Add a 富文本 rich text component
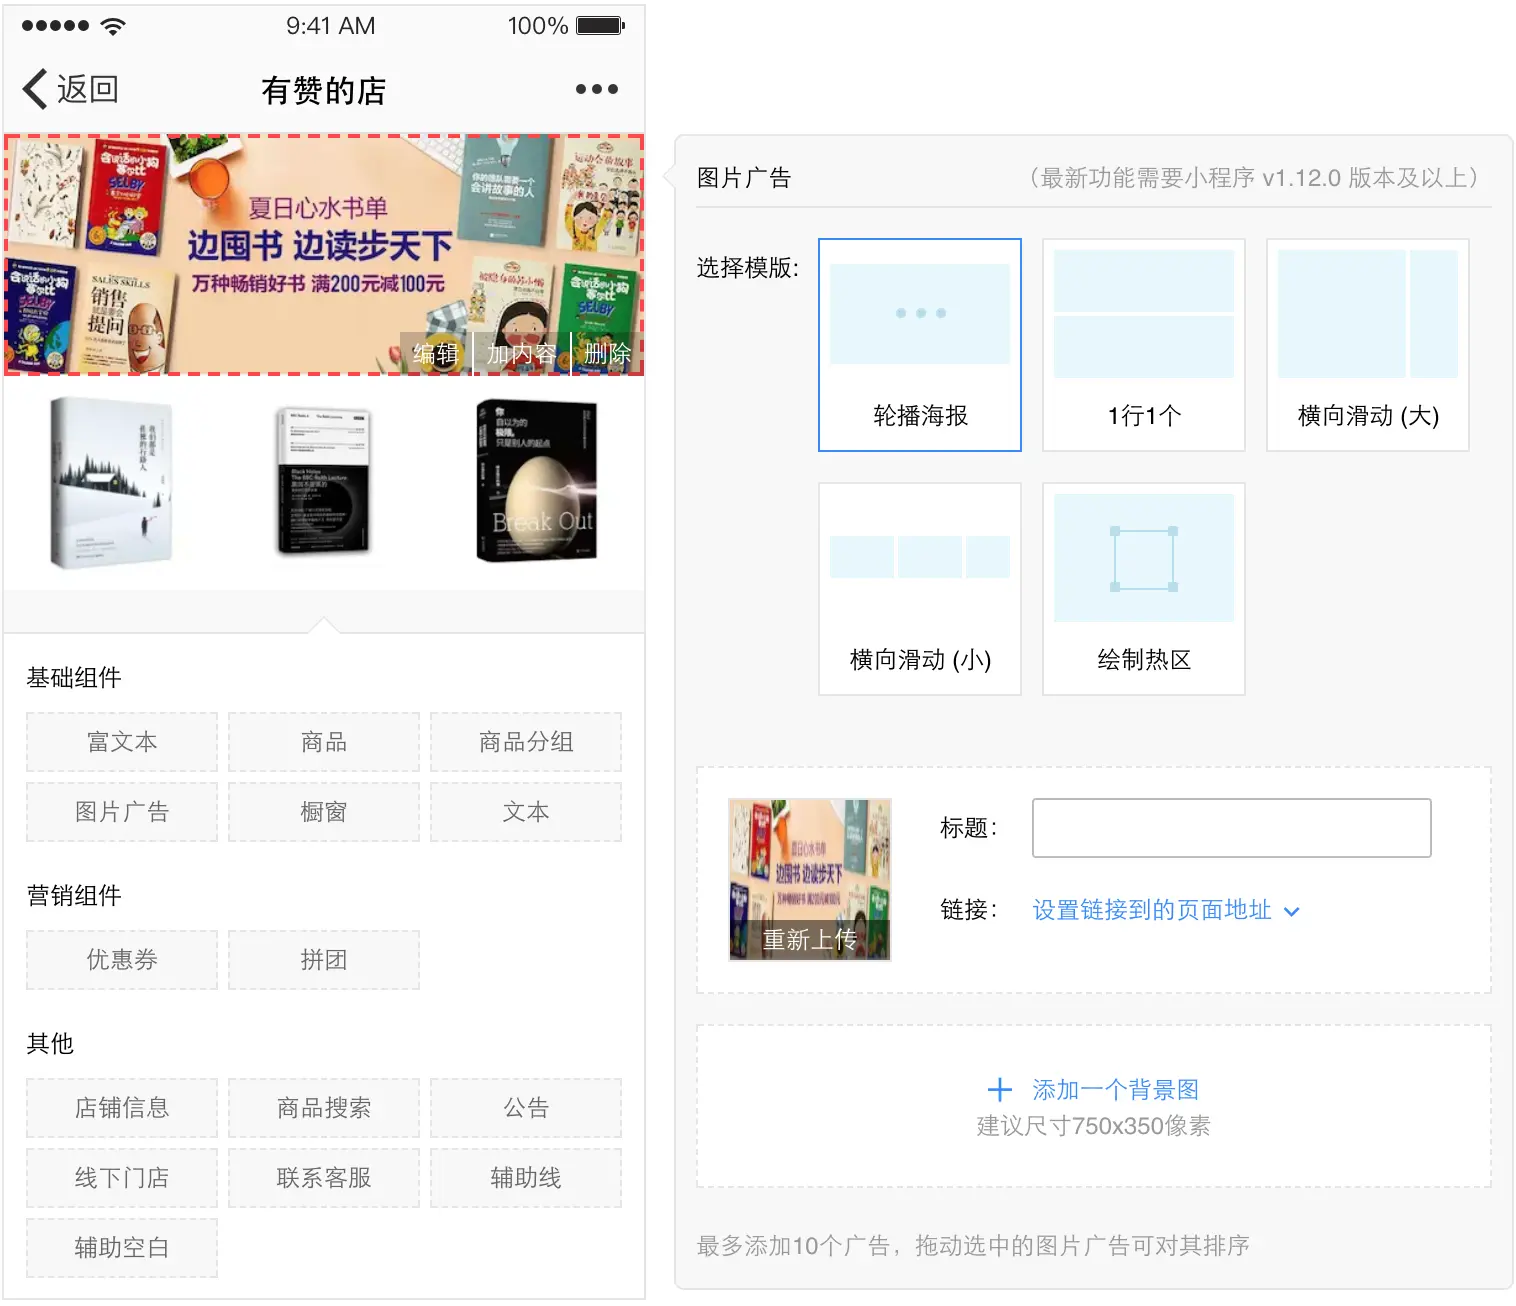1516x1306 pixels. click(122, 742)
